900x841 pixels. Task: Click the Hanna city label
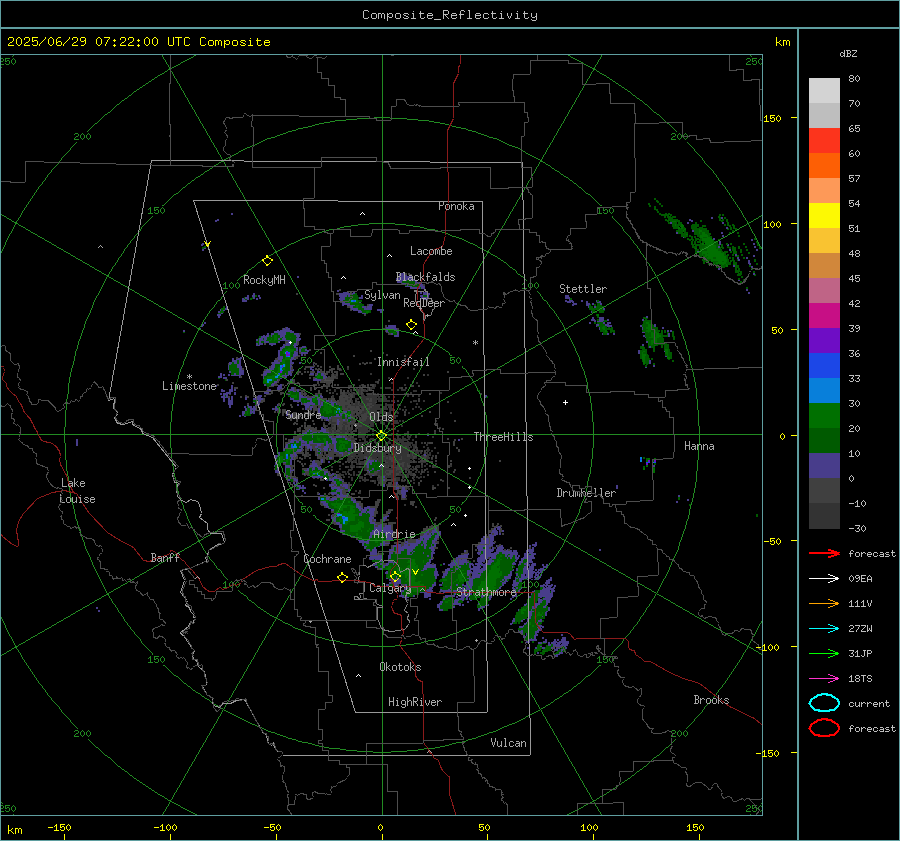[x=699, y=446]
